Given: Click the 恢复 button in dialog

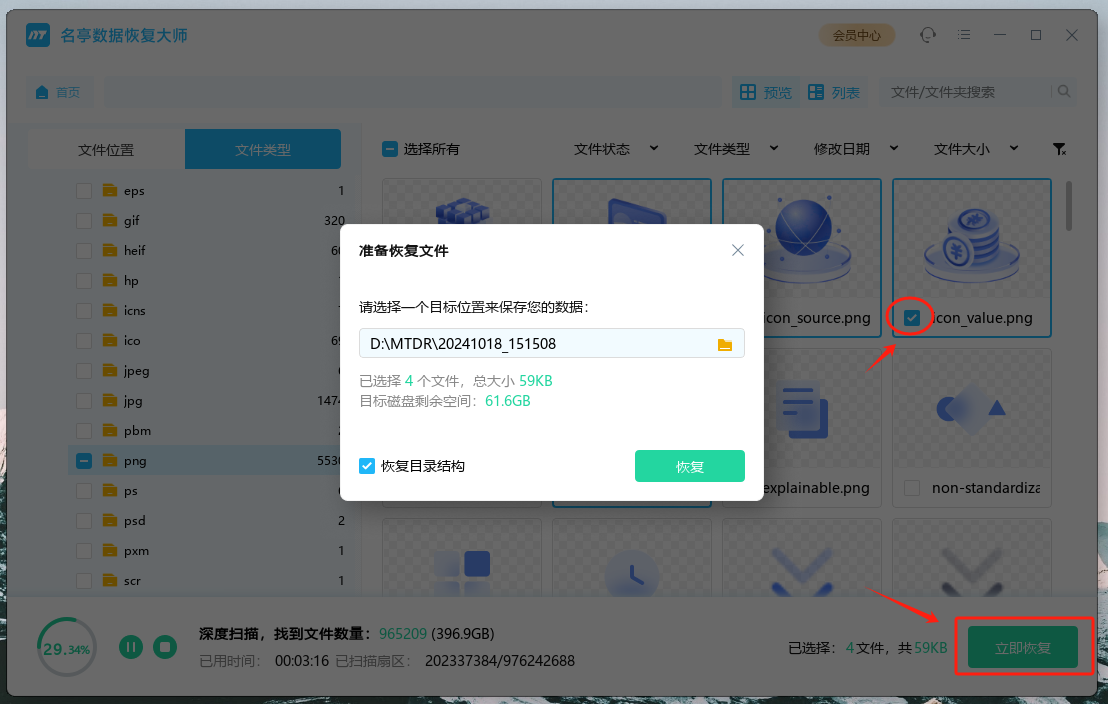Looking at the screenshot, I should tap(690, 465).
